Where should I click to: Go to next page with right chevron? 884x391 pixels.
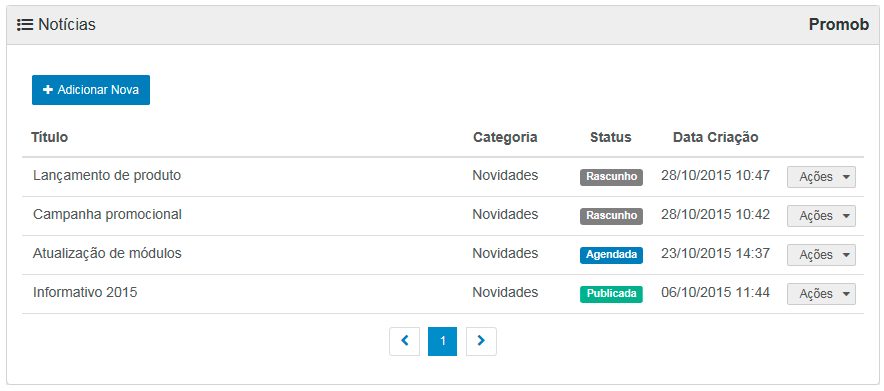click(x=481, y=341)
